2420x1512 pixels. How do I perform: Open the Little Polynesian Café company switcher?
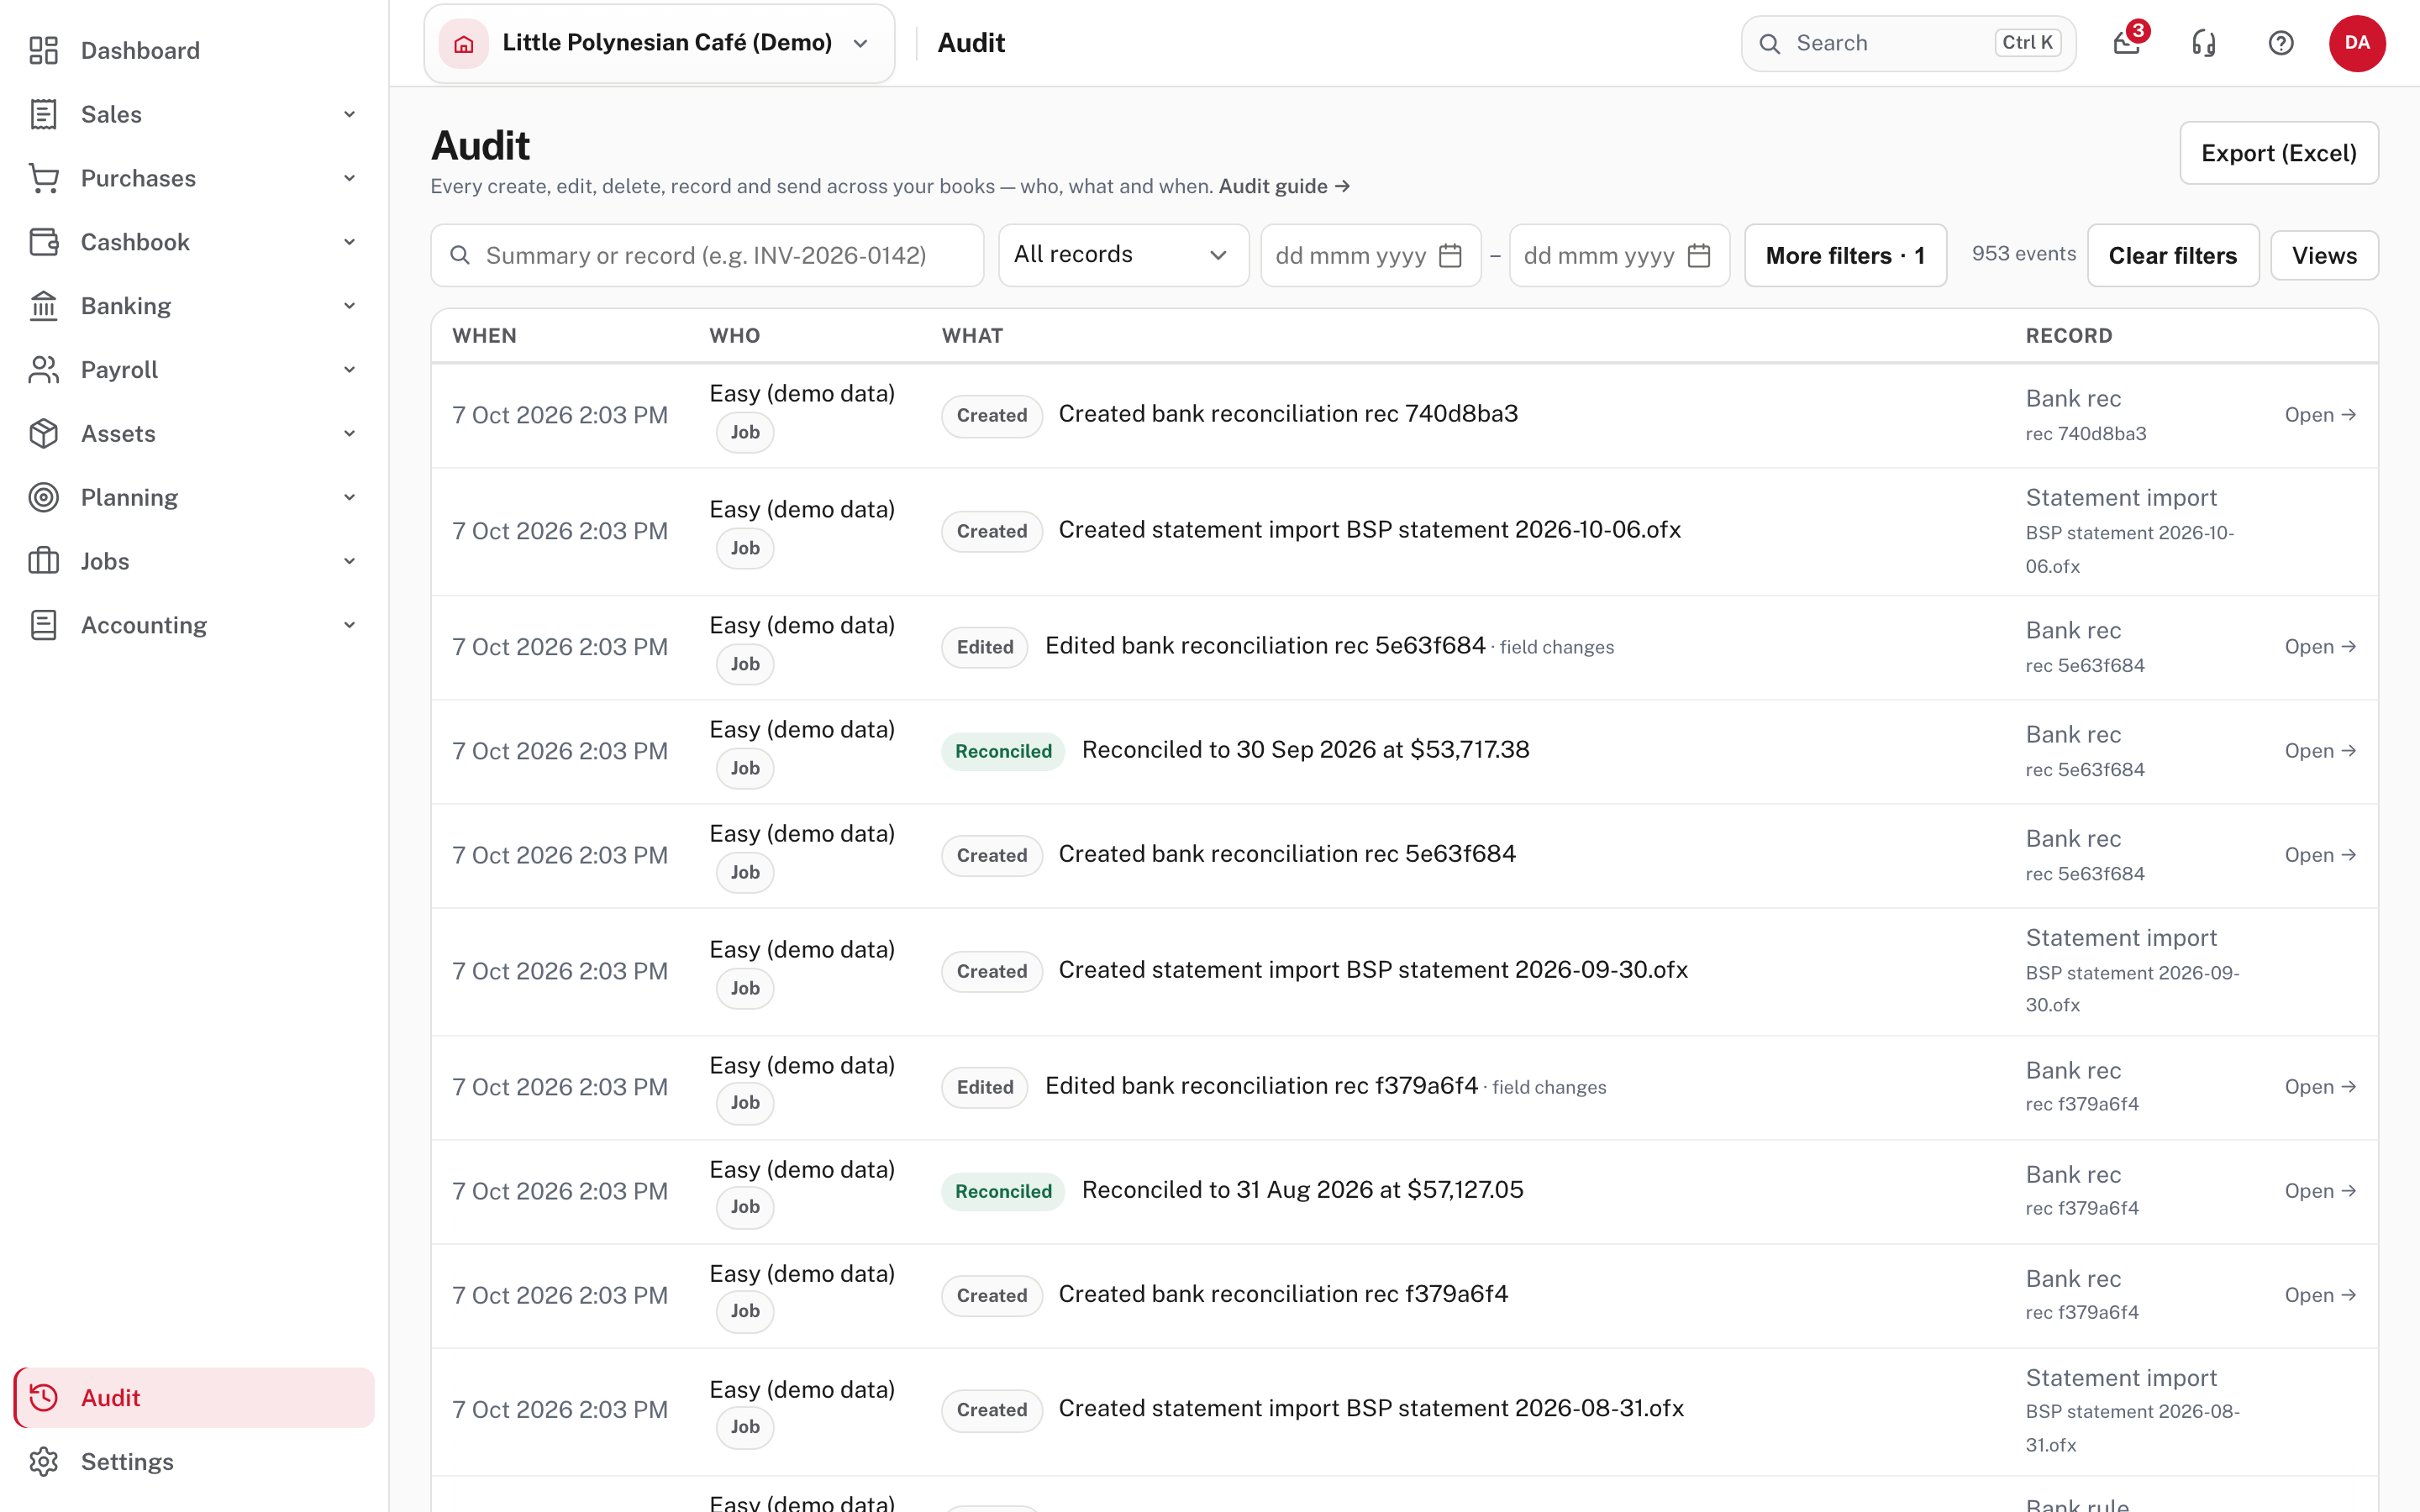[659, 43]
